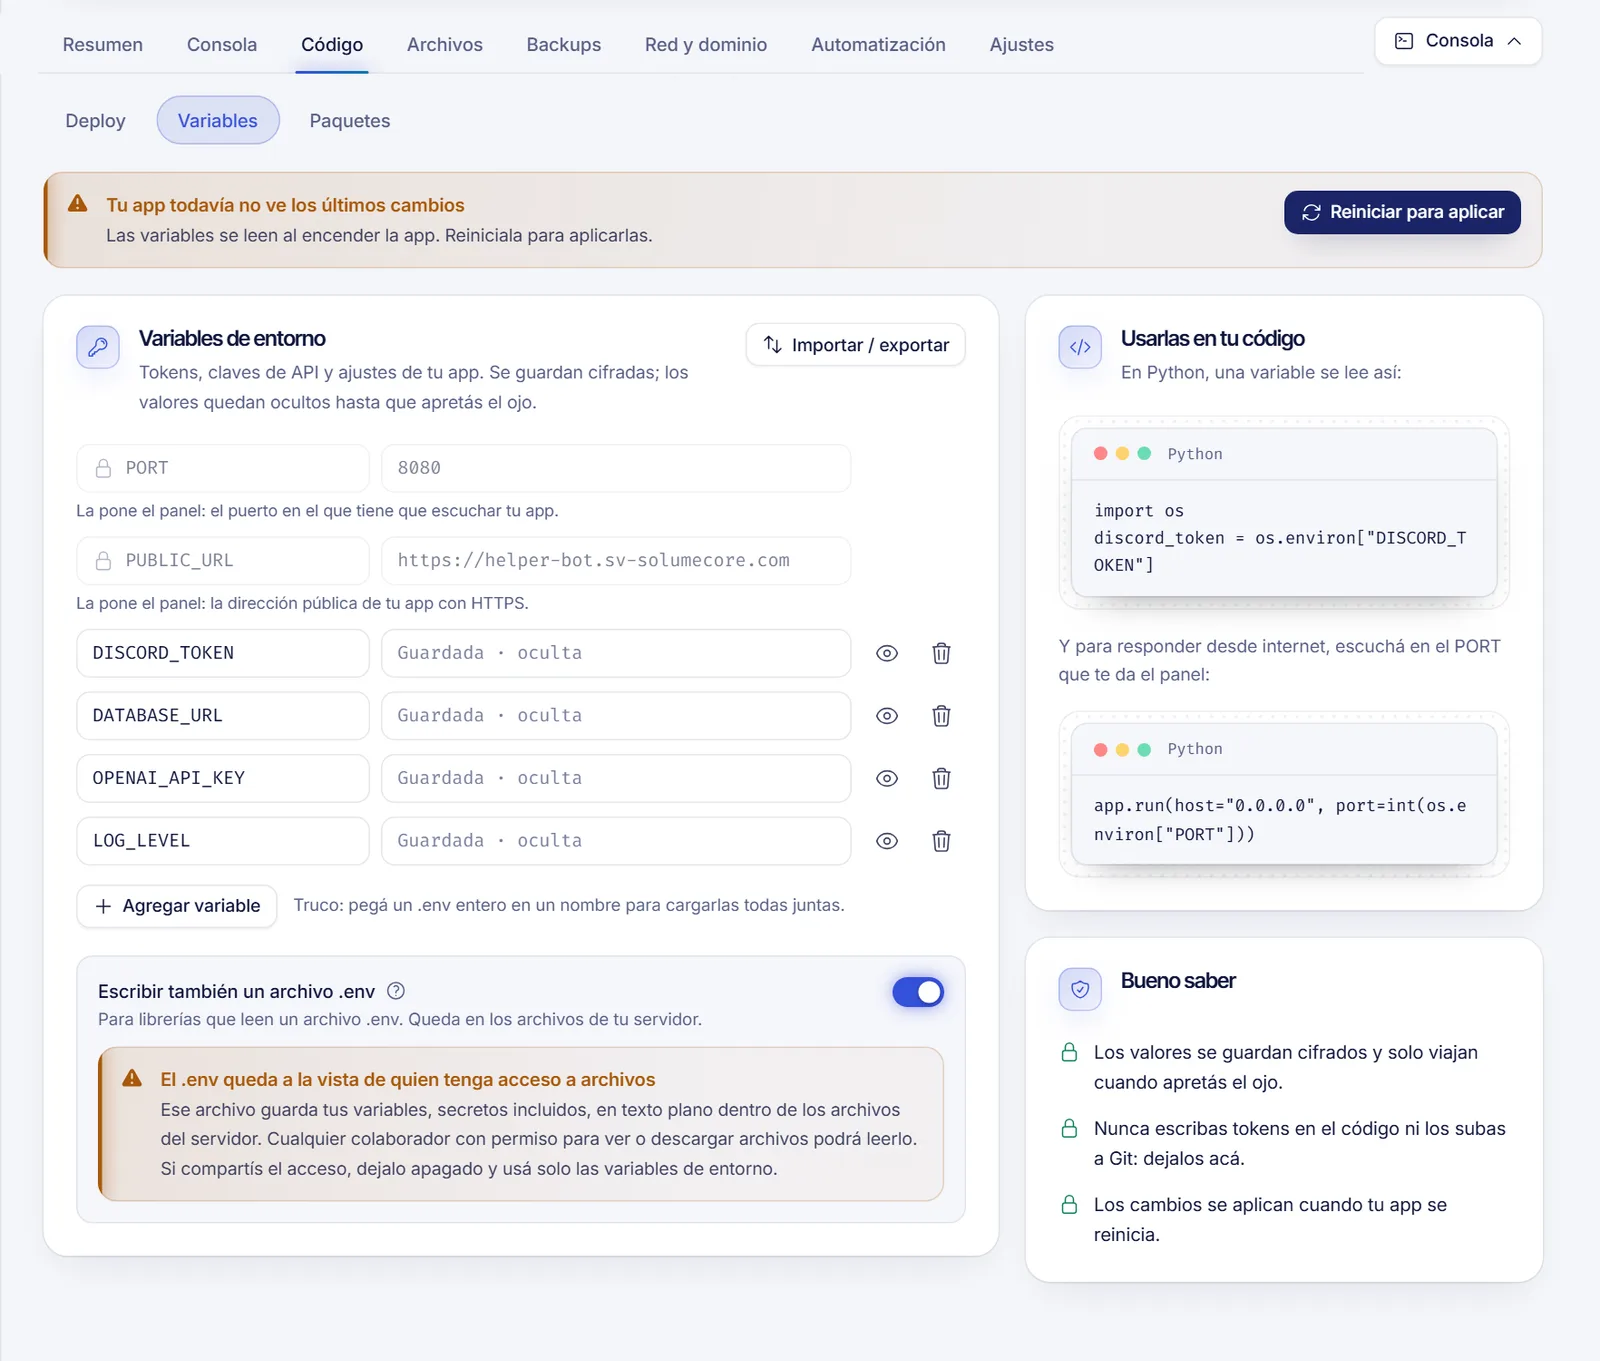This screenshot has width=1600, height=1361.
Task: Select the Código tab
Action: point(332,45)
